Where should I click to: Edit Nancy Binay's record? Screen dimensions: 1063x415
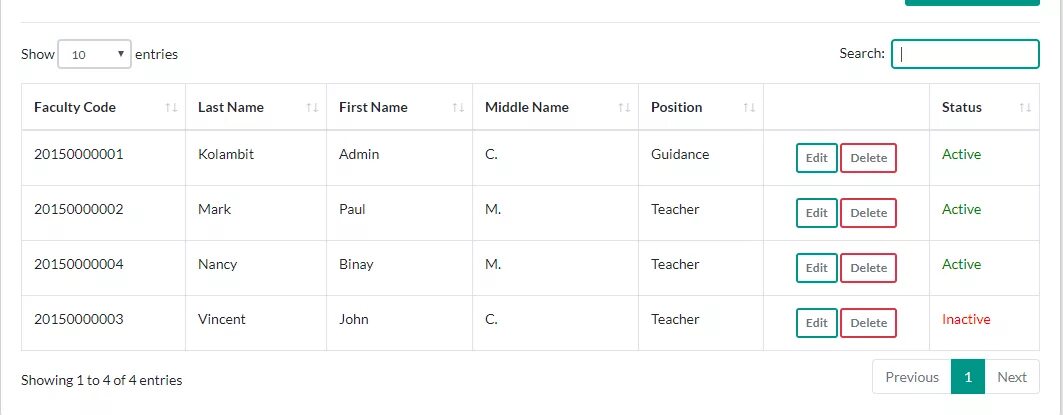(817, 268)
